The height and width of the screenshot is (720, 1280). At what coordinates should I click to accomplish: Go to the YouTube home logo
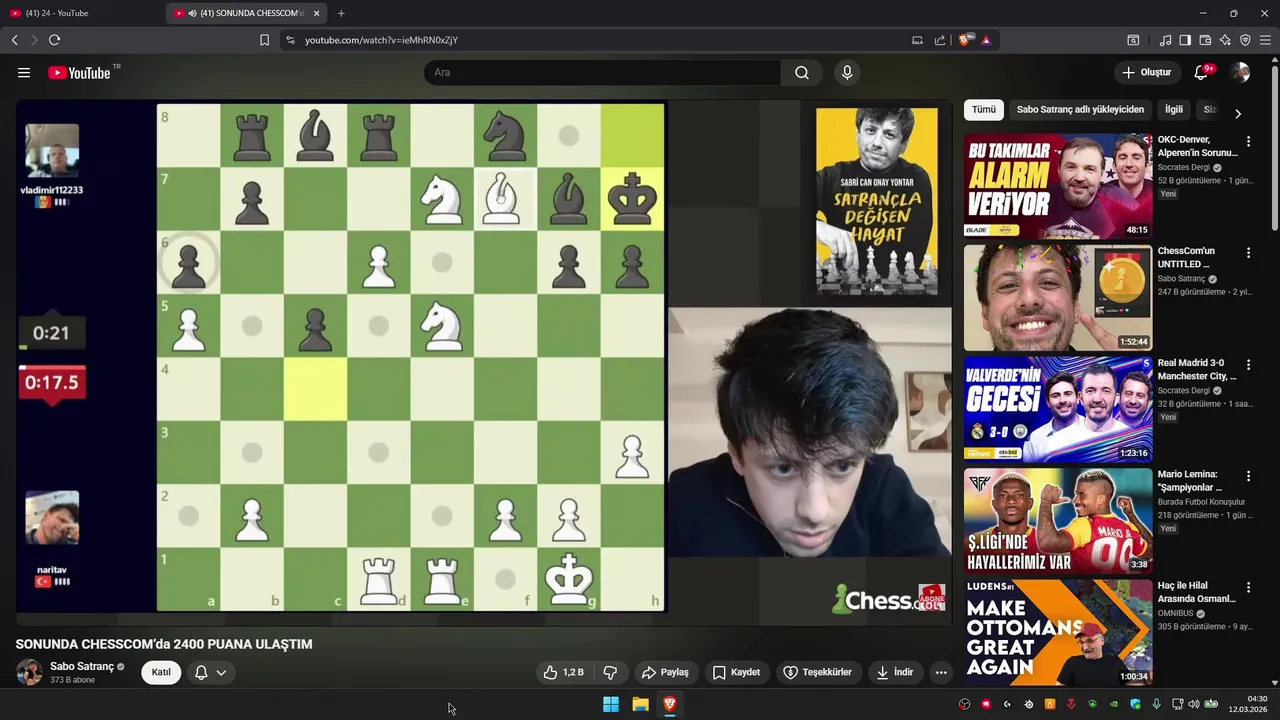tap(79, 72)
